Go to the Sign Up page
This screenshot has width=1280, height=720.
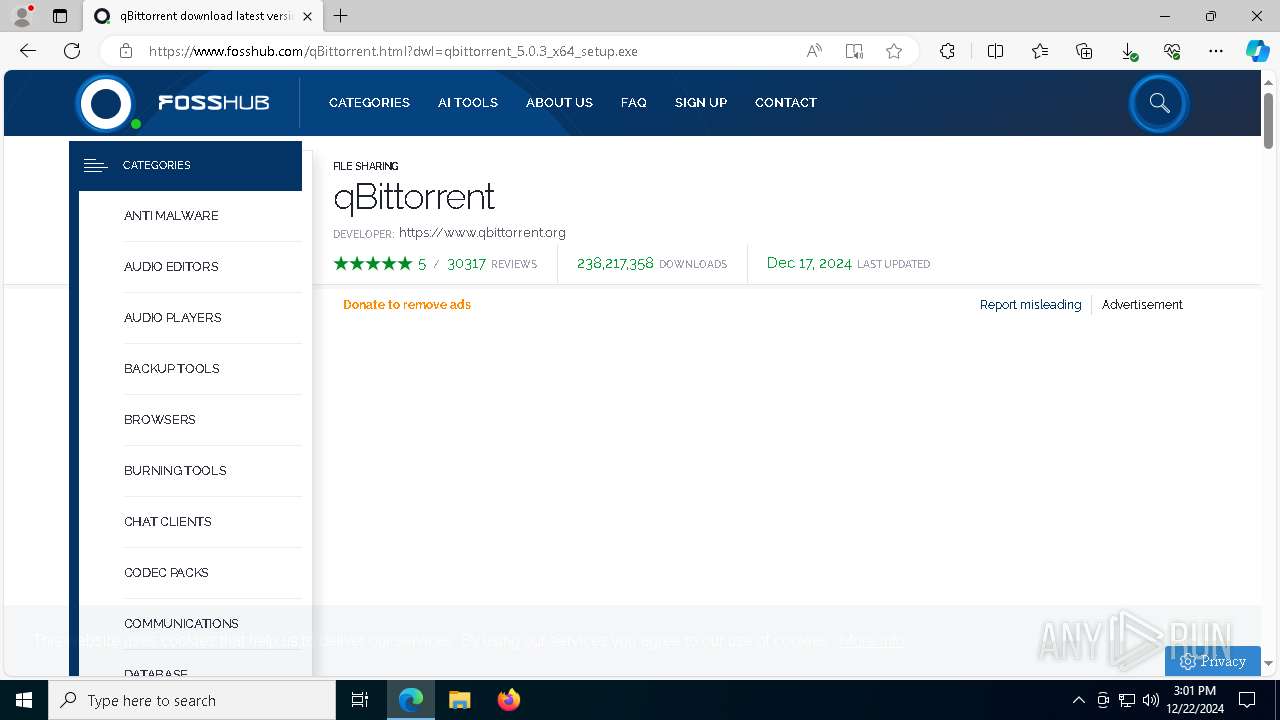click(x=701, y=103)
